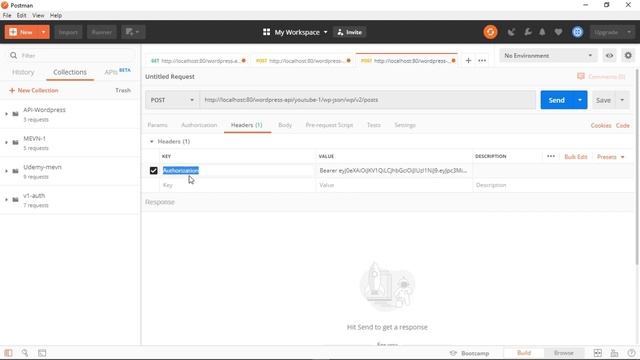Switch to the Params tab

[157, 125]
